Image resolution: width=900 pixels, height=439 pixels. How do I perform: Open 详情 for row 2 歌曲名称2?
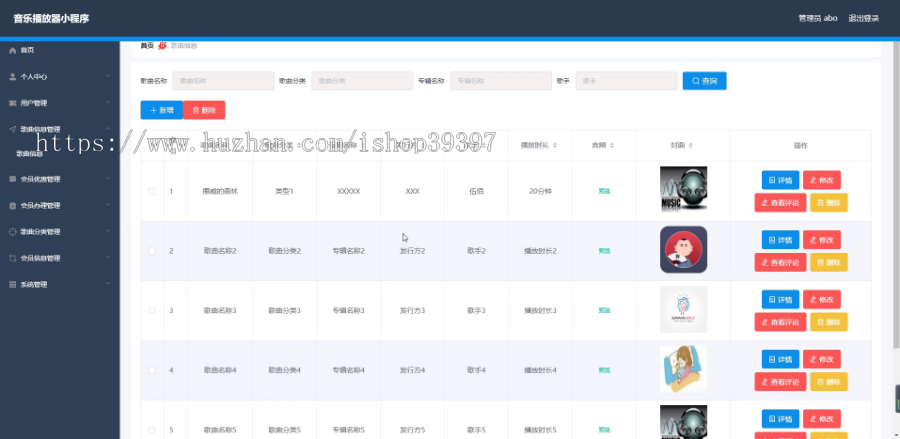(x=780, y=239)
